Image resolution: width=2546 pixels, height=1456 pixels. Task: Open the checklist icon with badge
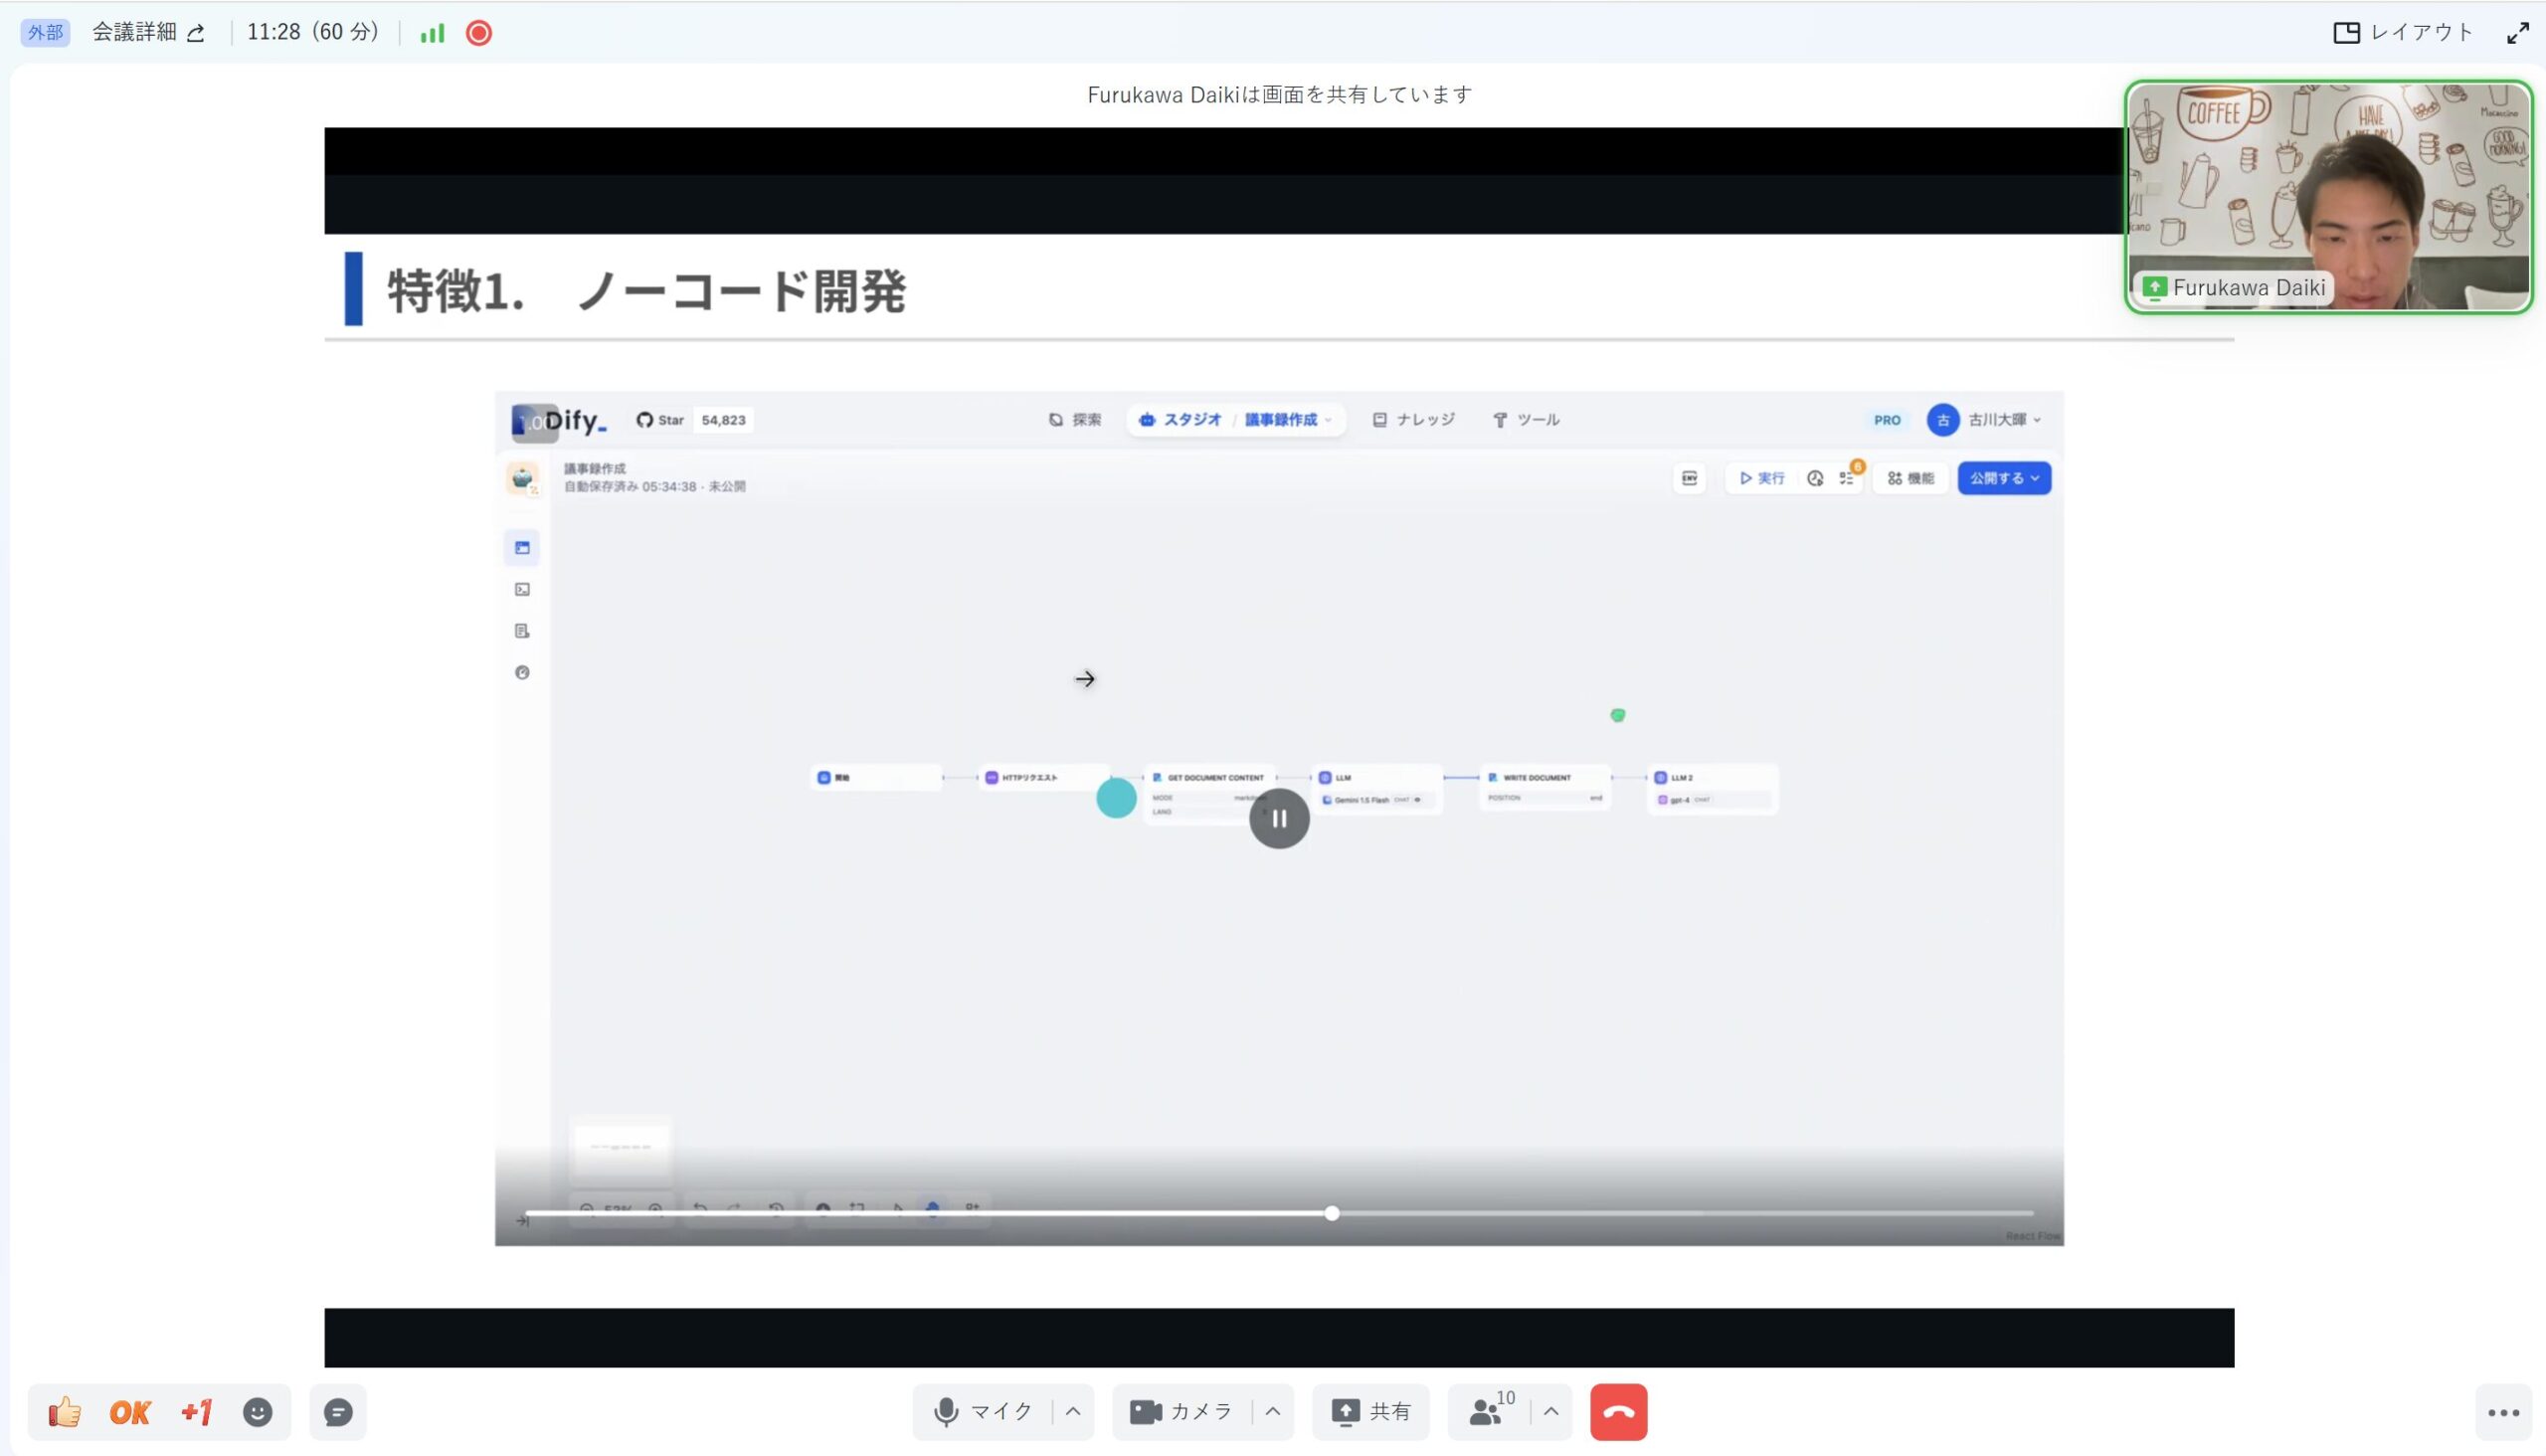pos(1847,478)
